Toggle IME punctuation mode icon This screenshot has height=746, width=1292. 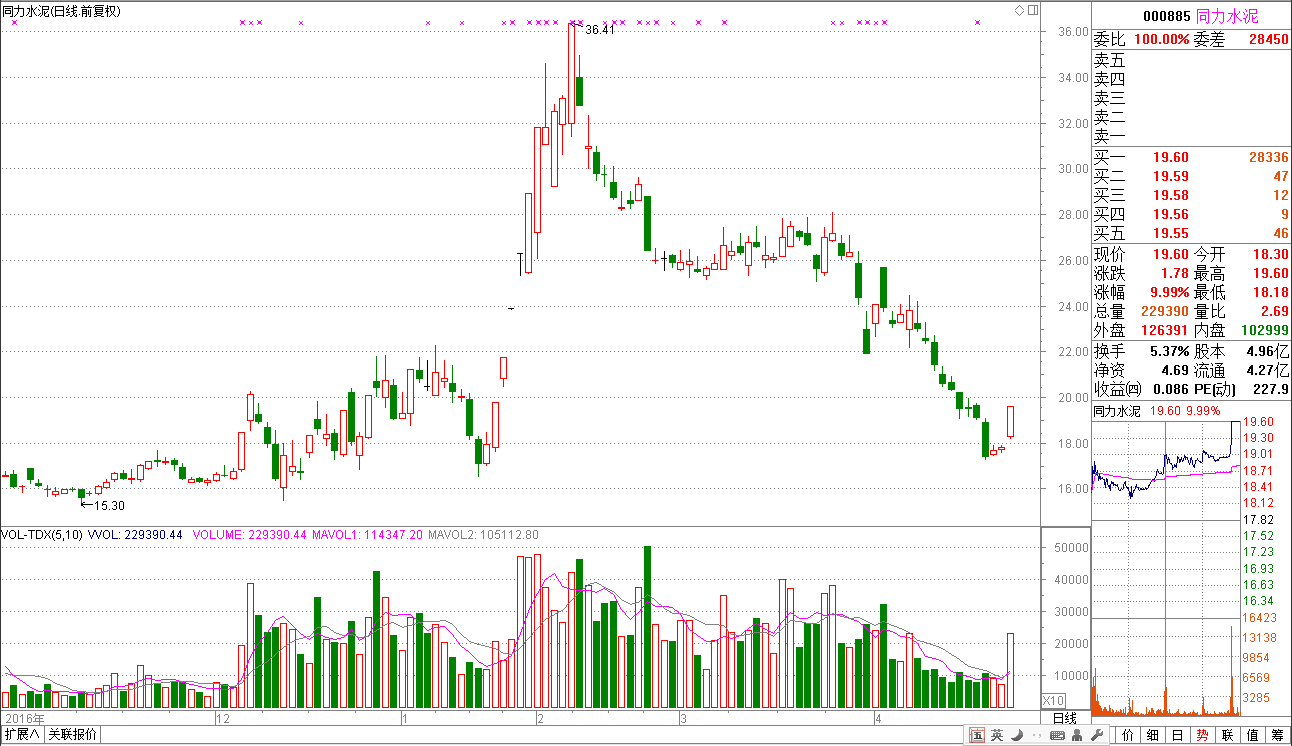[1036, 736]
